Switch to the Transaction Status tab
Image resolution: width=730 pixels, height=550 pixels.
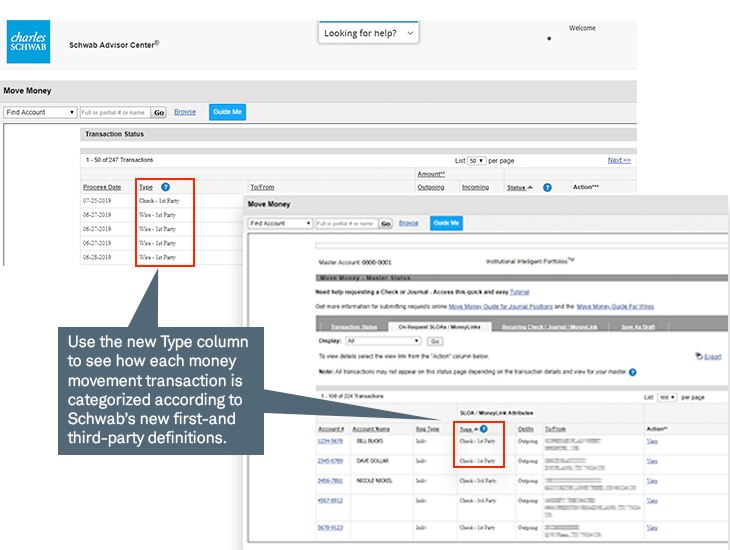[x=354, y=327]
